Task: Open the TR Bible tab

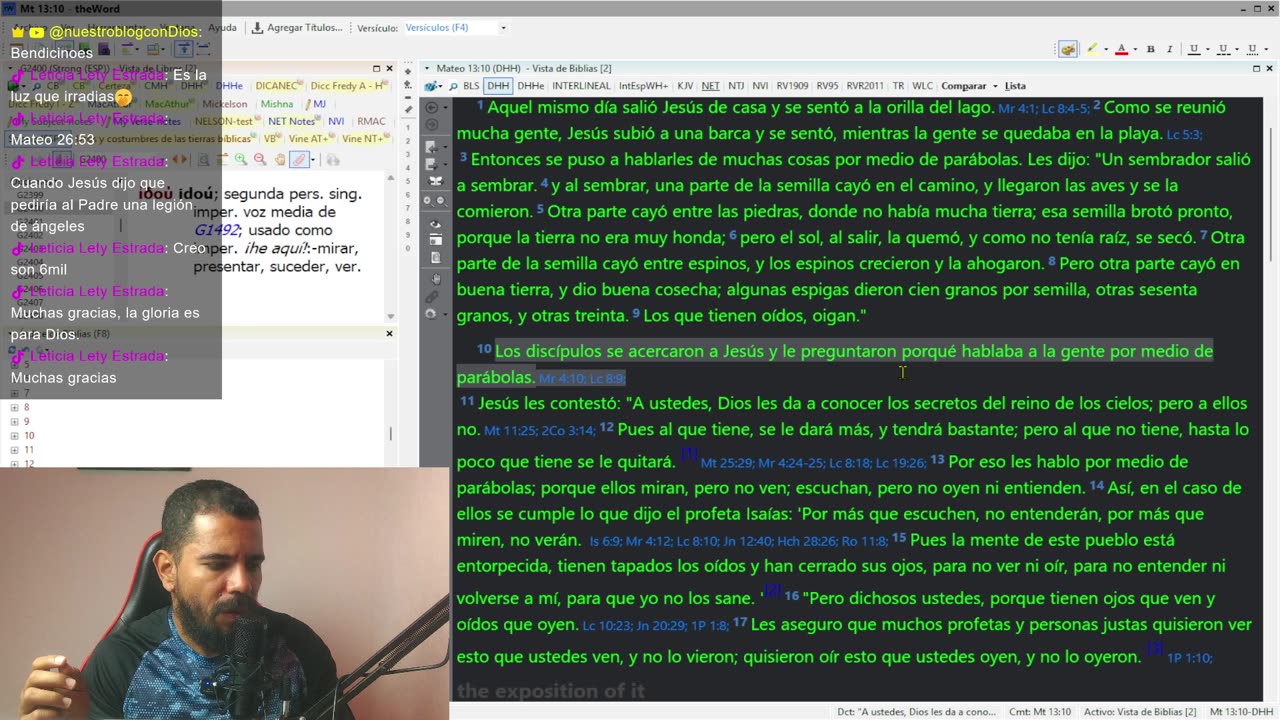Action: (898, 86)
